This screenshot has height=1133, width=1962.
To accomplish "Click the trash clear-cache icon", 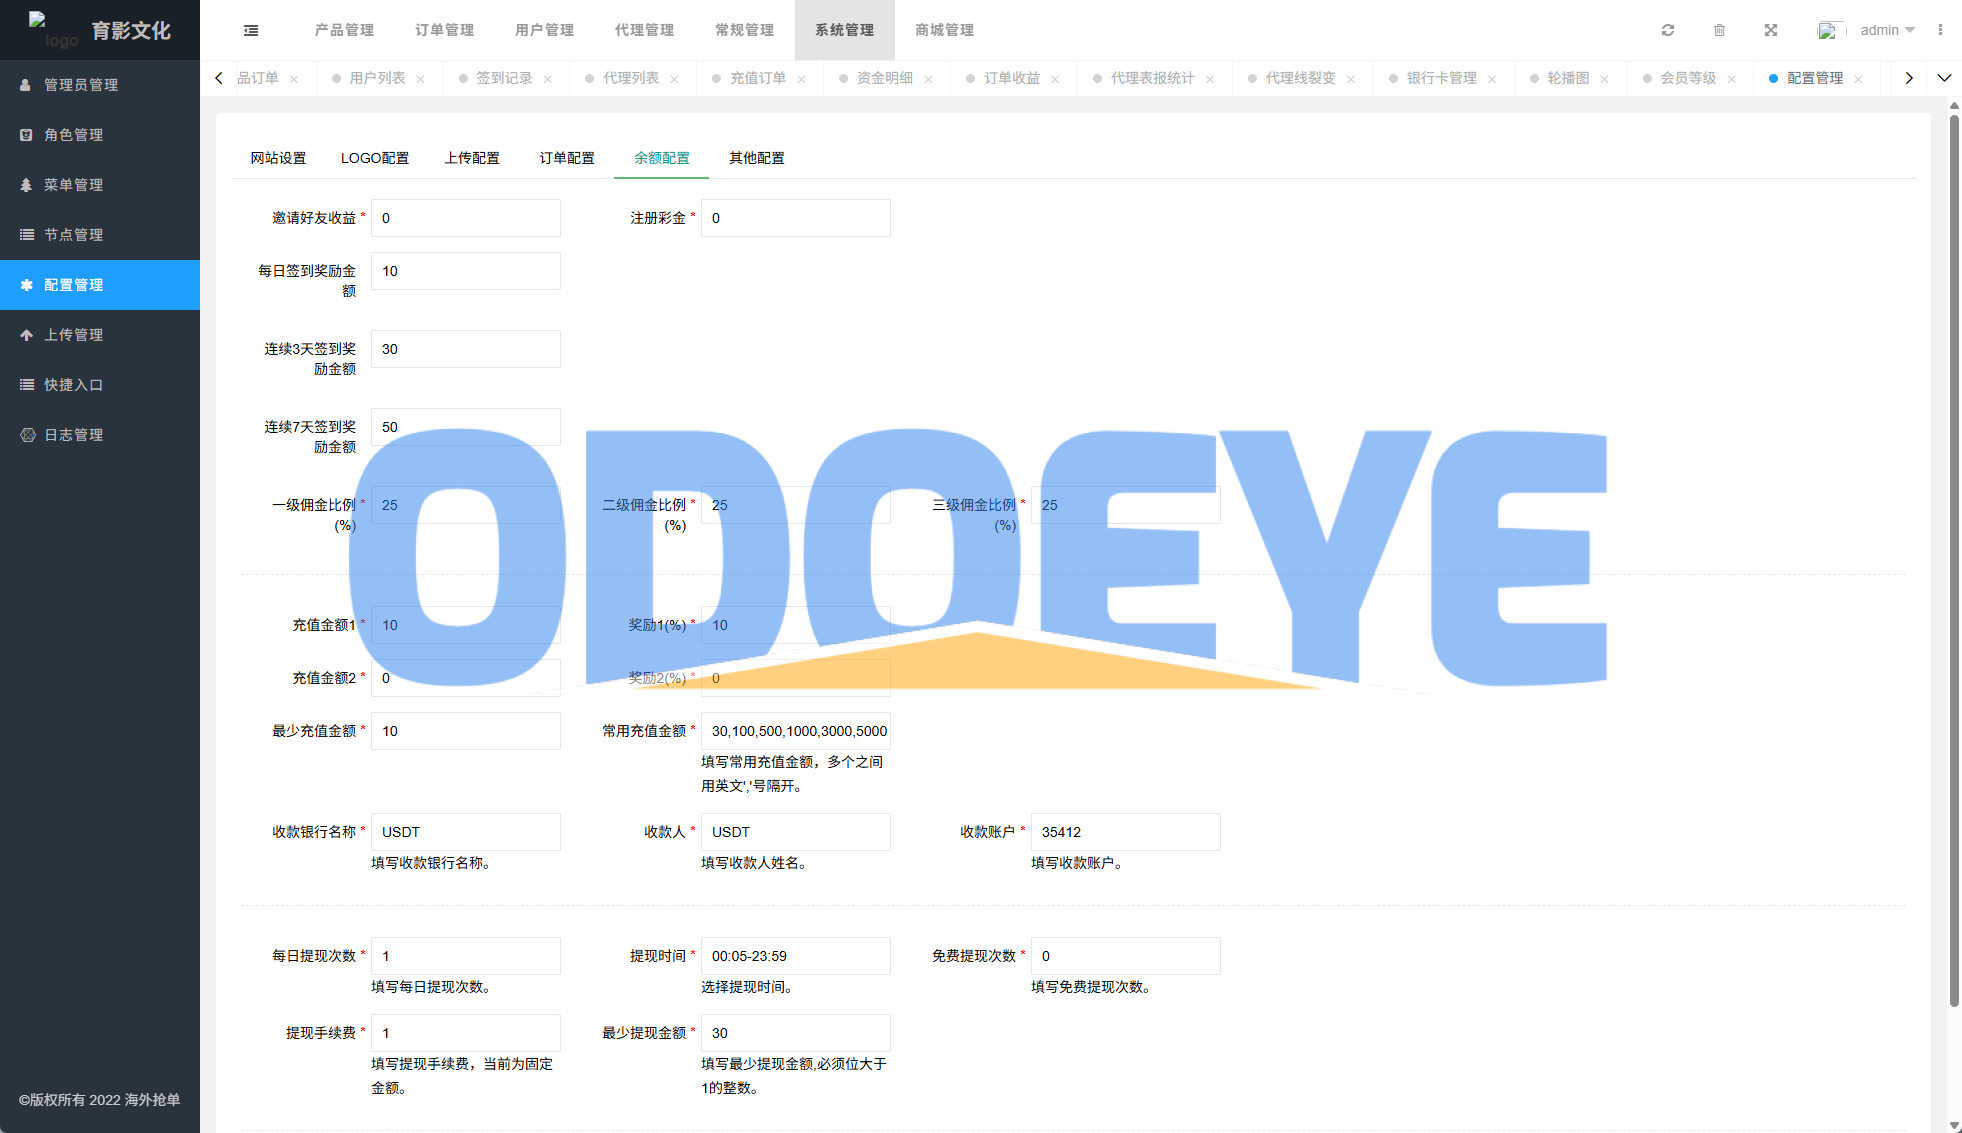I will (1719, 30).
